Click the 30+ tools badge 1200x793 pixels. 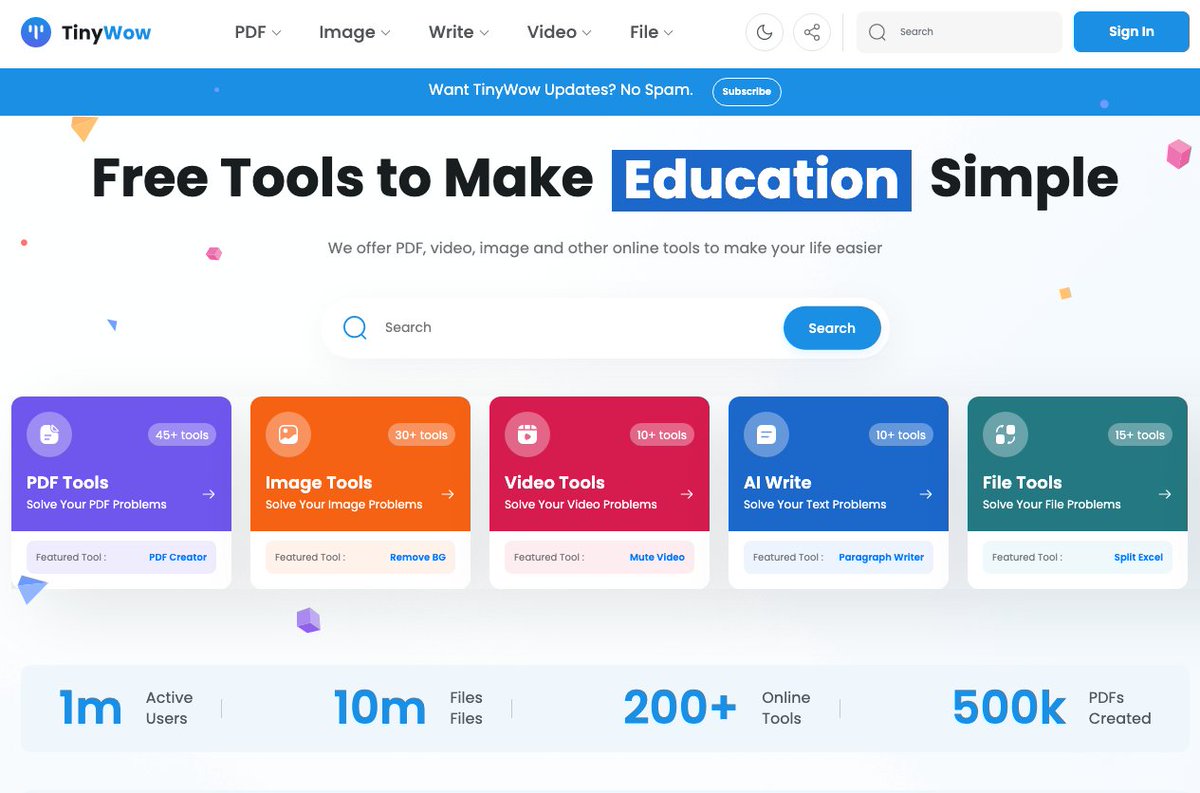point(421,435)
